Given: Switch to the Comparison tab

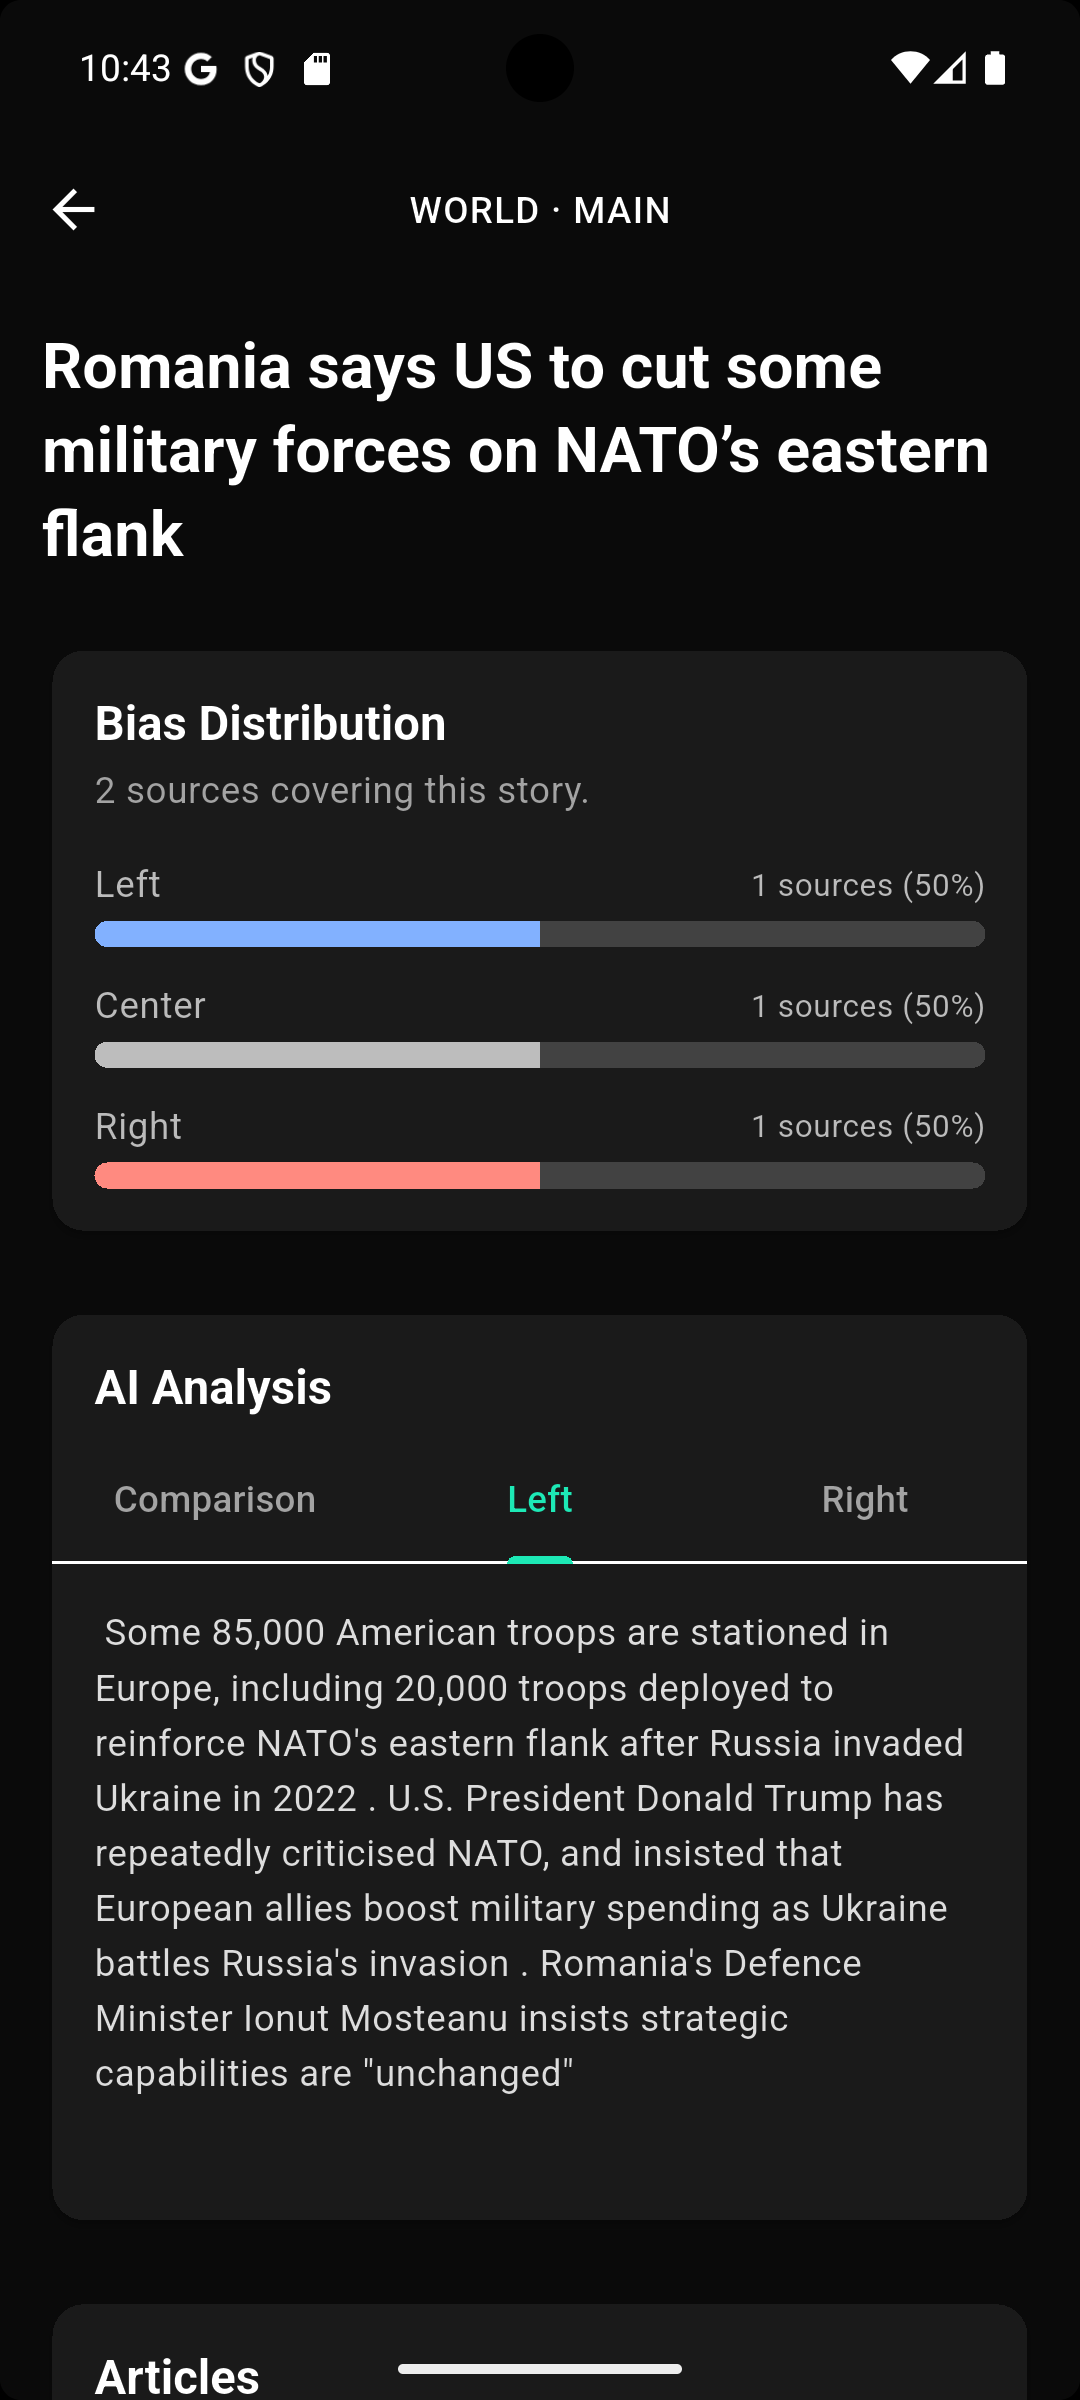Looking at the screenshot, I should point(214,1499).
